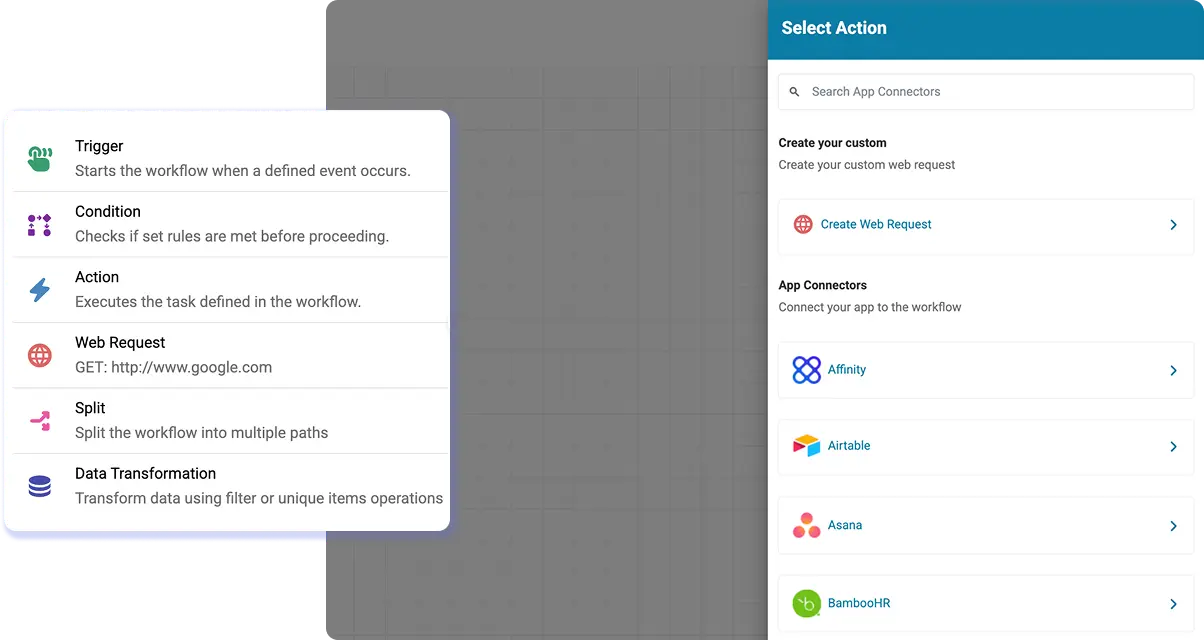1204x640 pixels.
Task: Expand the Affinity connector details
Action: click(x=1173, y=370)
